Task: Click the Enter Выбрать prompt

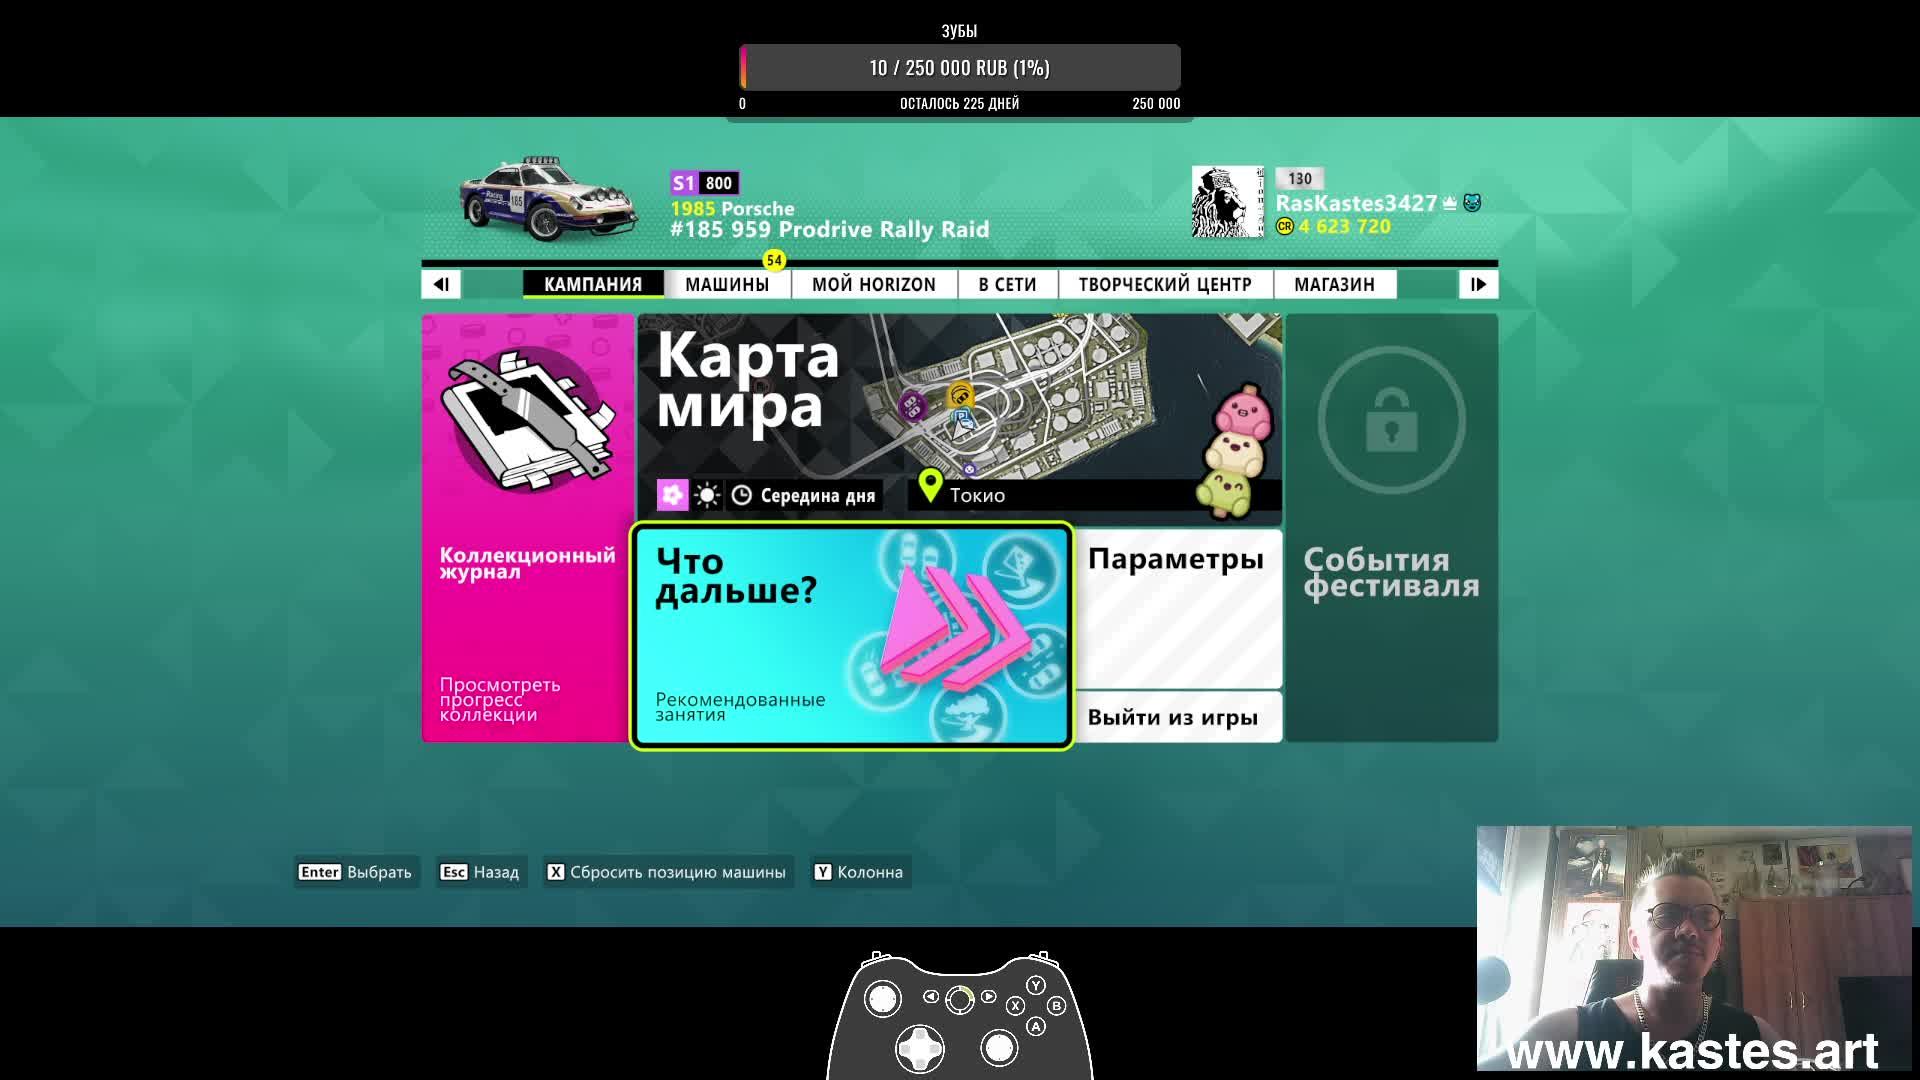Action: (x=355, y=872)
